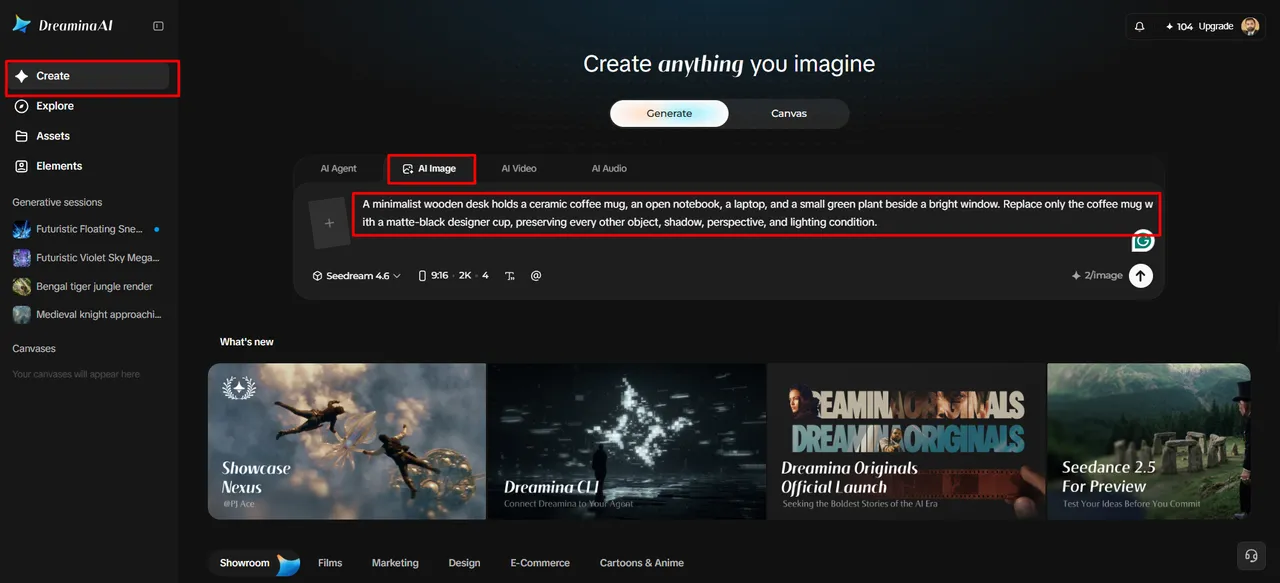Open the Showcase Nexus card

coord(347,441)
